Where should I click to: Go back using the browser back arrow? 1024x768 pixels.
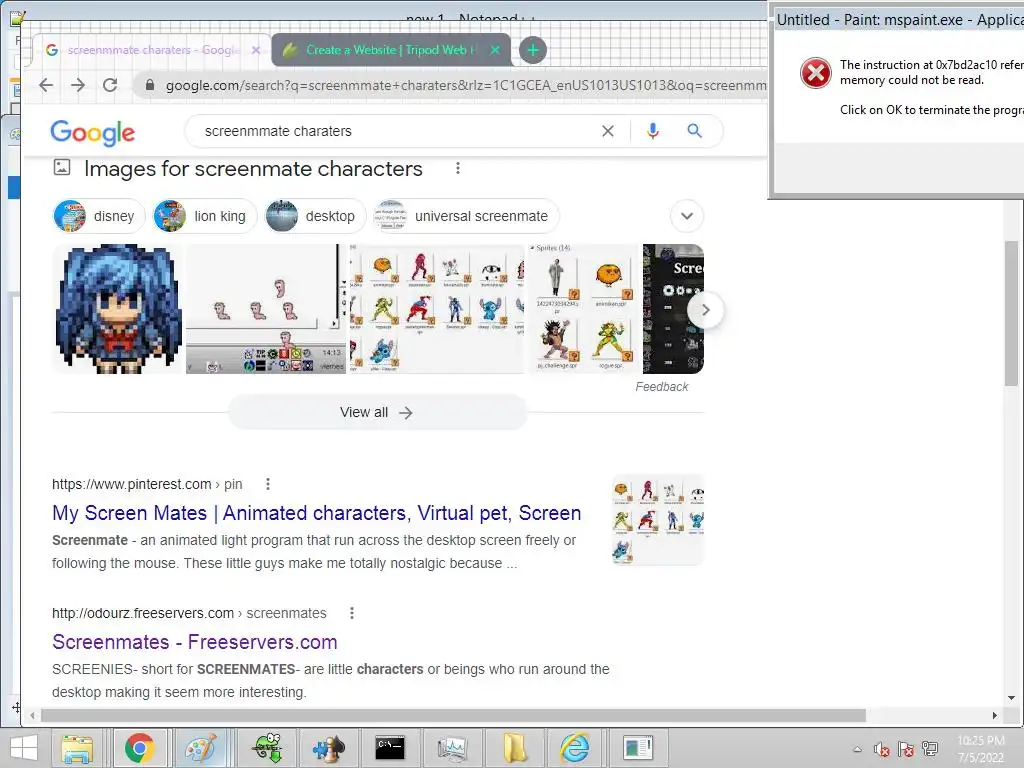(x=46, y=85)
